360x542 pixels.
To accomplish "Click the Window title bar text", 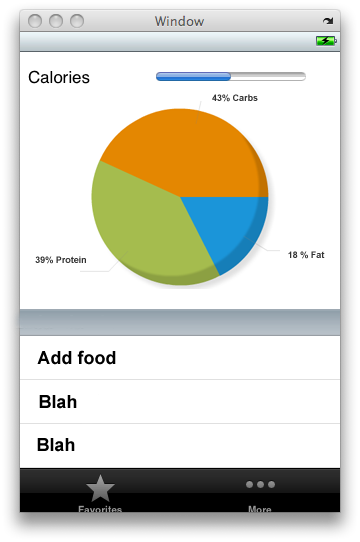I will click(179, 21).
